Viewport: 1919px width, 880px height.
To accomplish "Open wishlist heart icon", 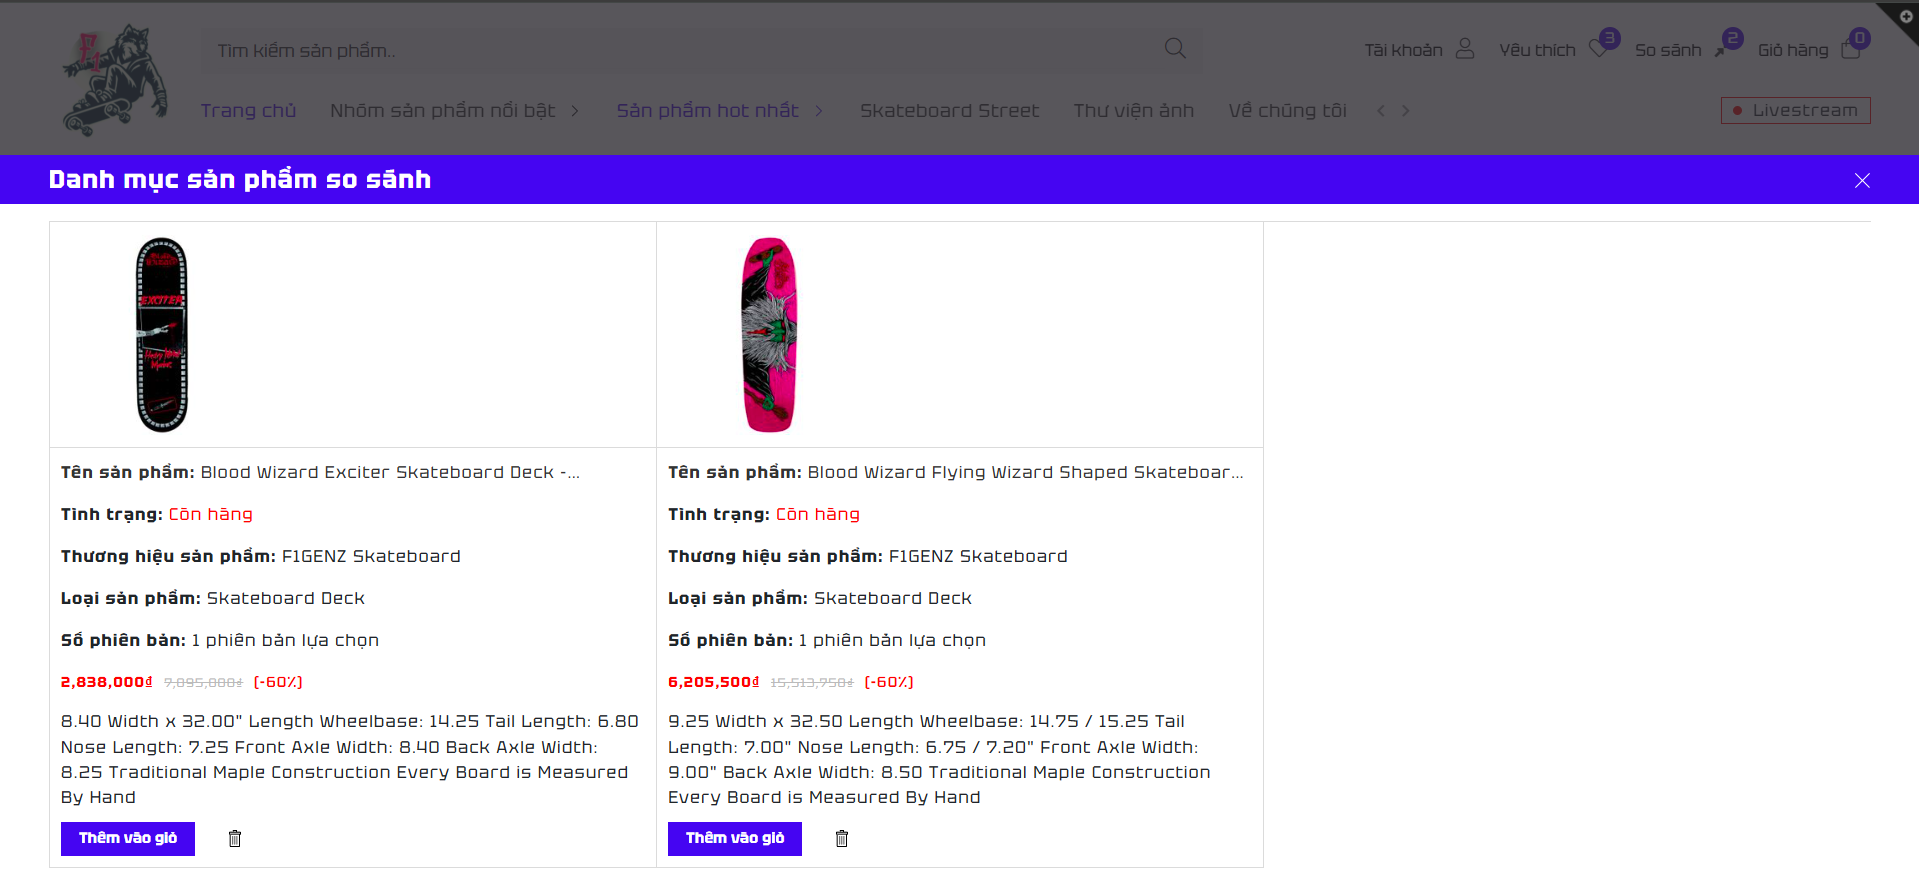I will [x=1599, y=49].
